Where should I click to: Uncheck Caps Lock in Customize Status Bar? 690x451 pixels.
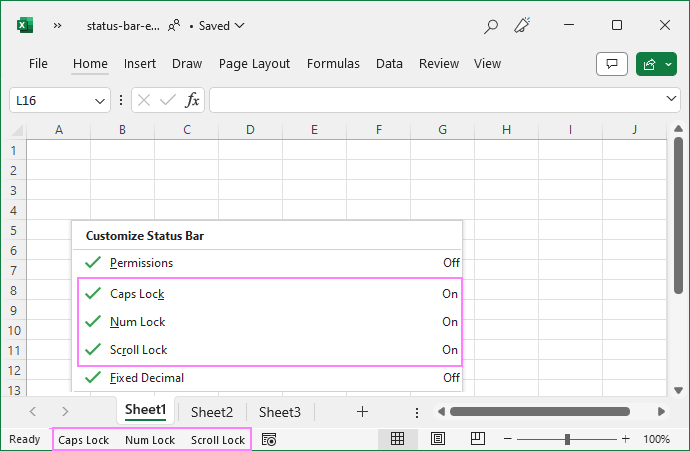pos(137,294)
